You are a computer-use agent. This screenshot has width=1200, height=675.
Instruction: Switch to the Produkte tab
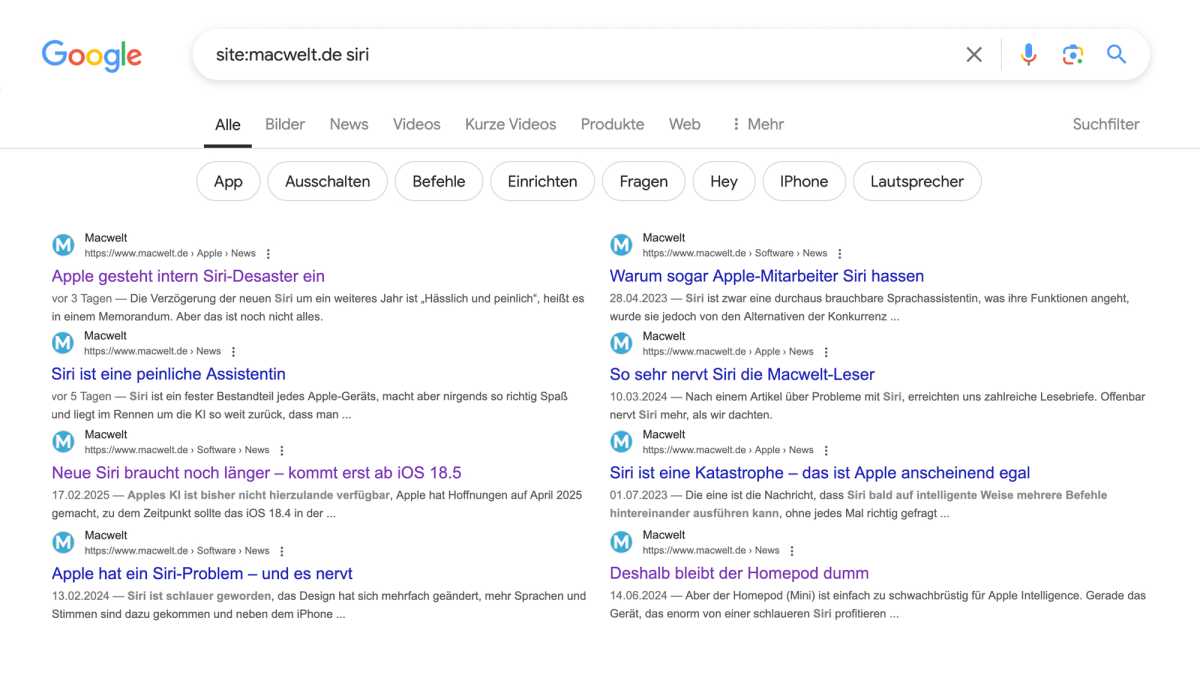click(x=613, y=124)
